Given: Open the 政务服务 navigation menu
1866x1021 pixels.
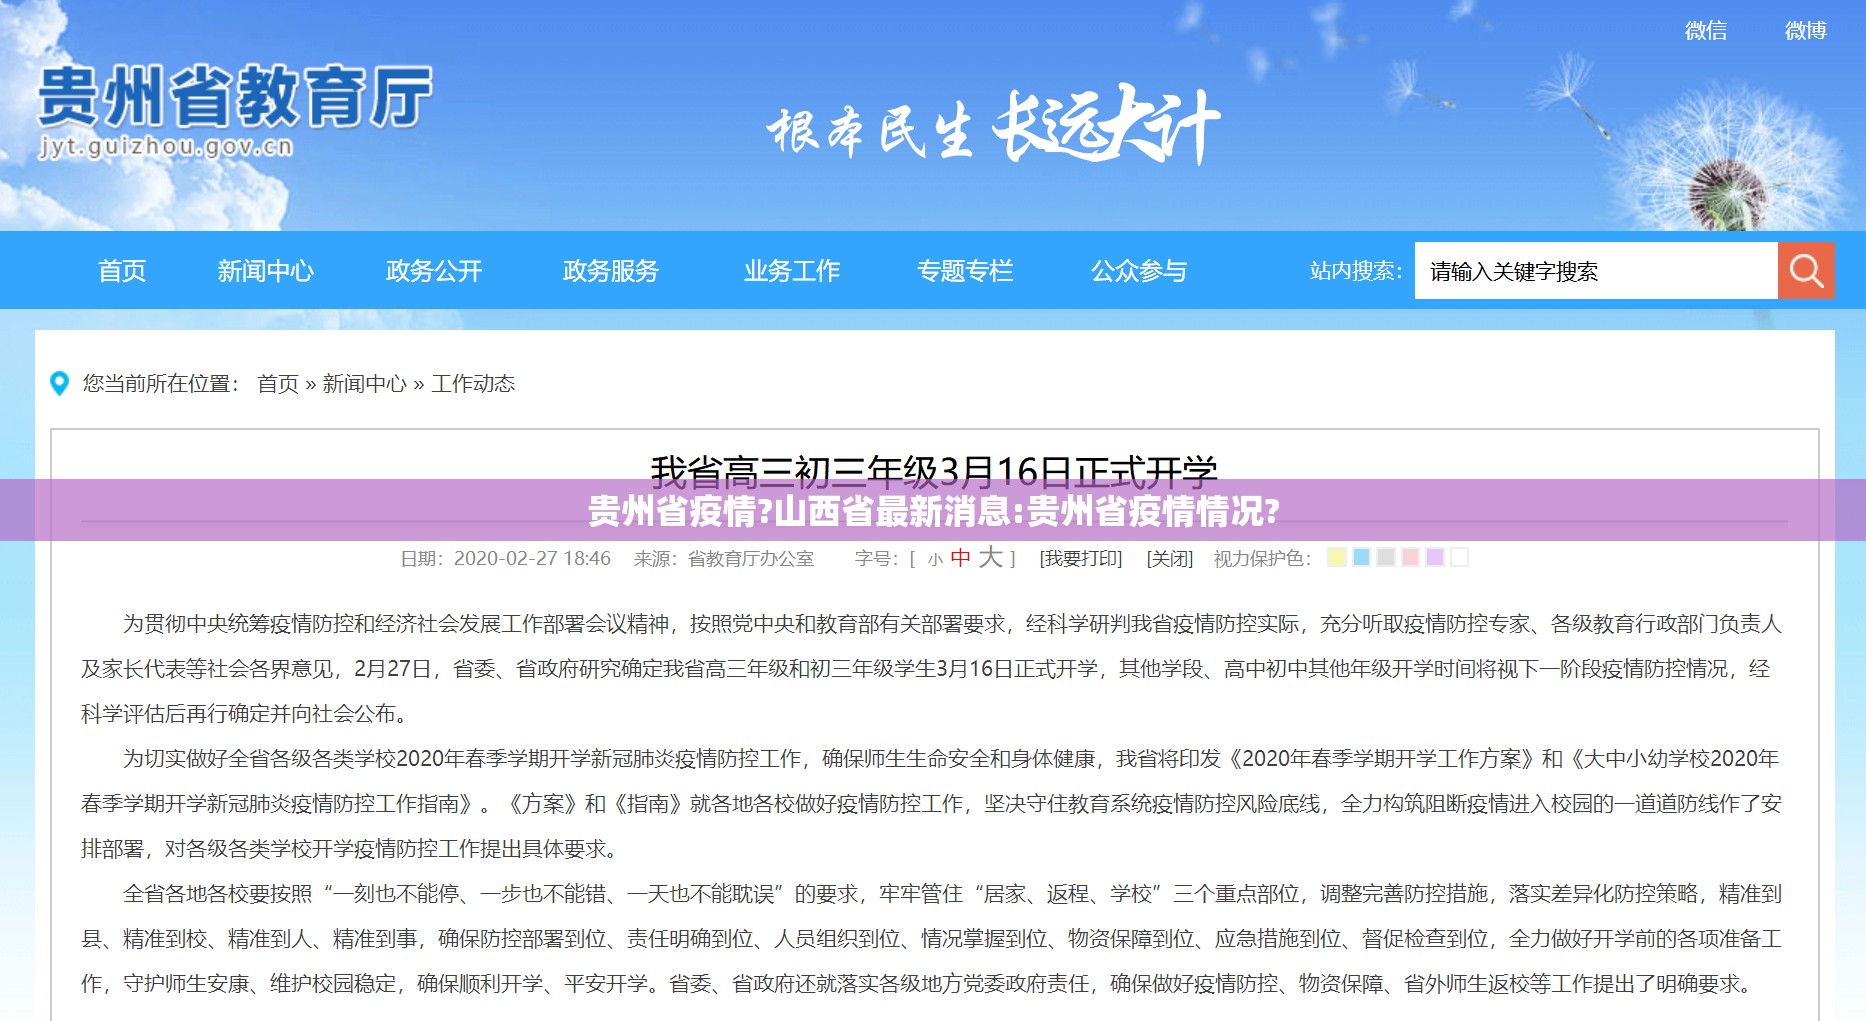Looking at the screenshot, I should pos(610,271).
